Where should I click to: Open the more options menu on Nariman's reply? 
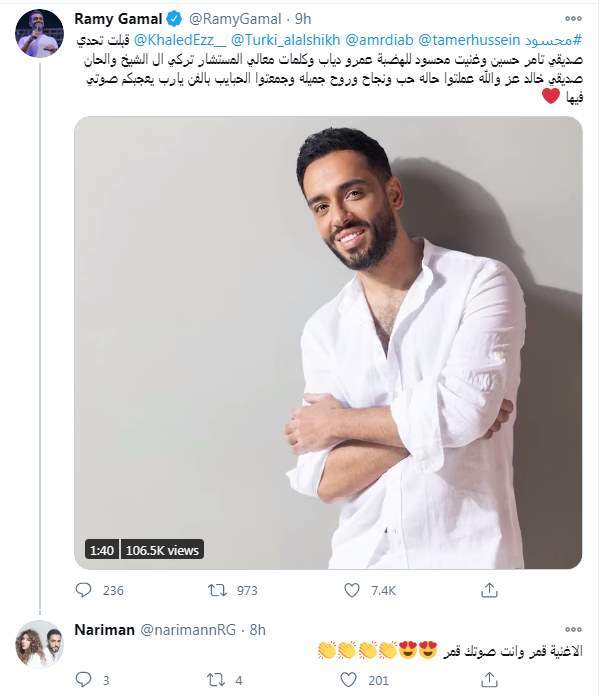[x=571, y=628]
